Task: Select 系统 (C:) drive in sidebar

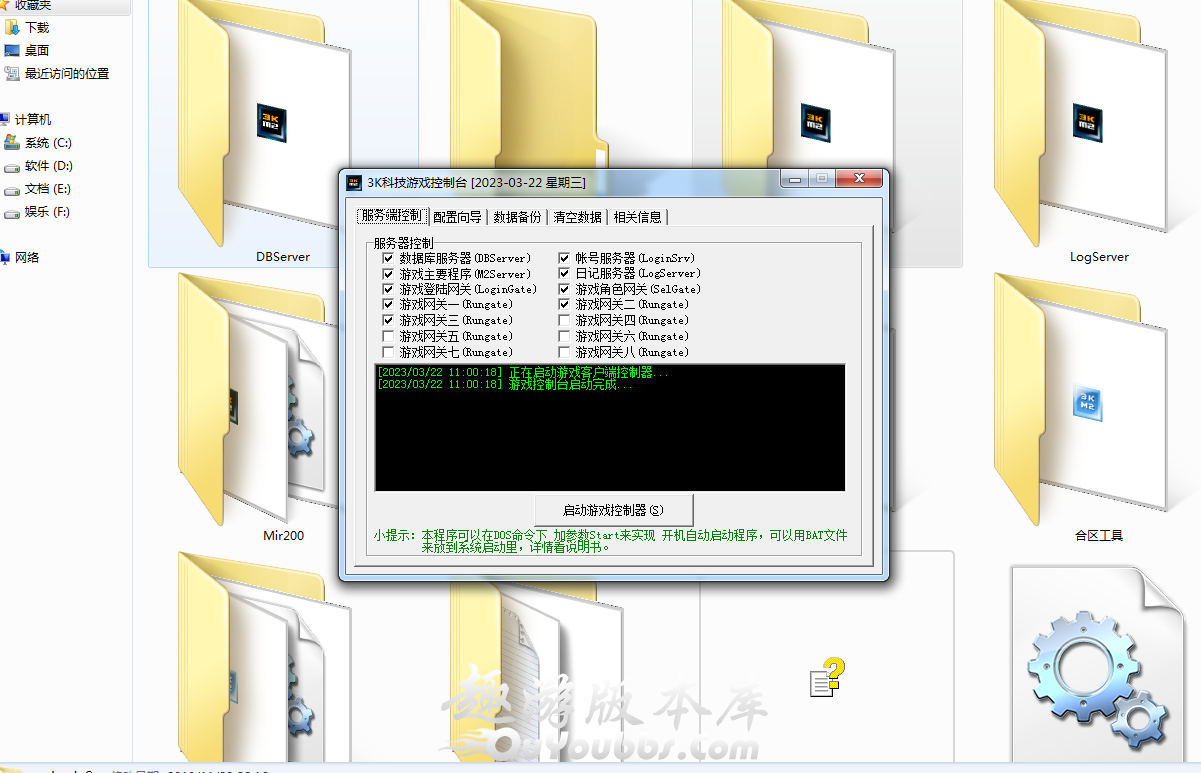Action: pyautogui.click(x=47, y=143)
